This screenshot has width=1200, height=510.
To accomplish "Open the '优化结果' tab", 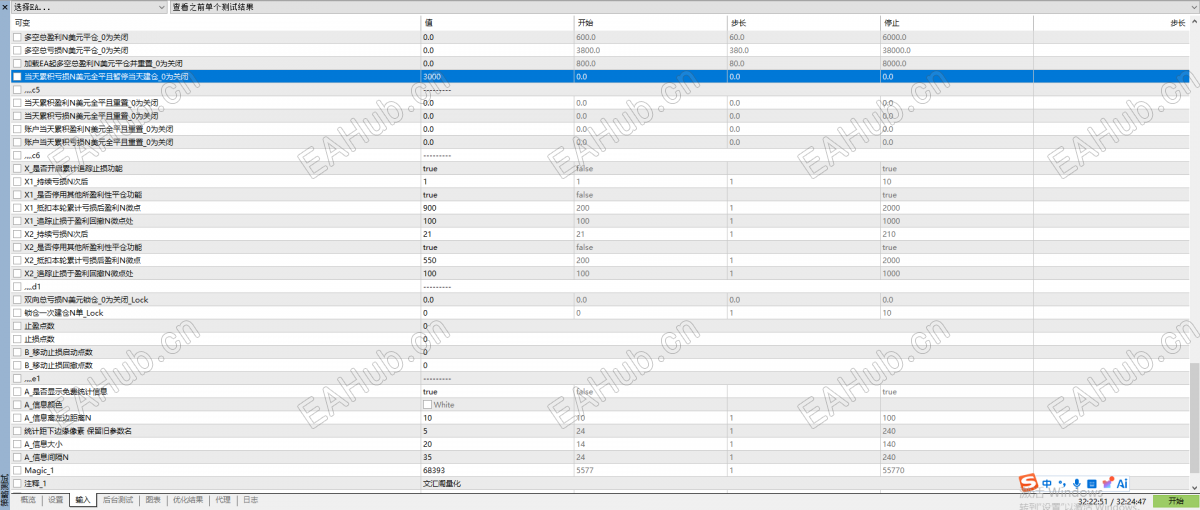I will [189, 500].
